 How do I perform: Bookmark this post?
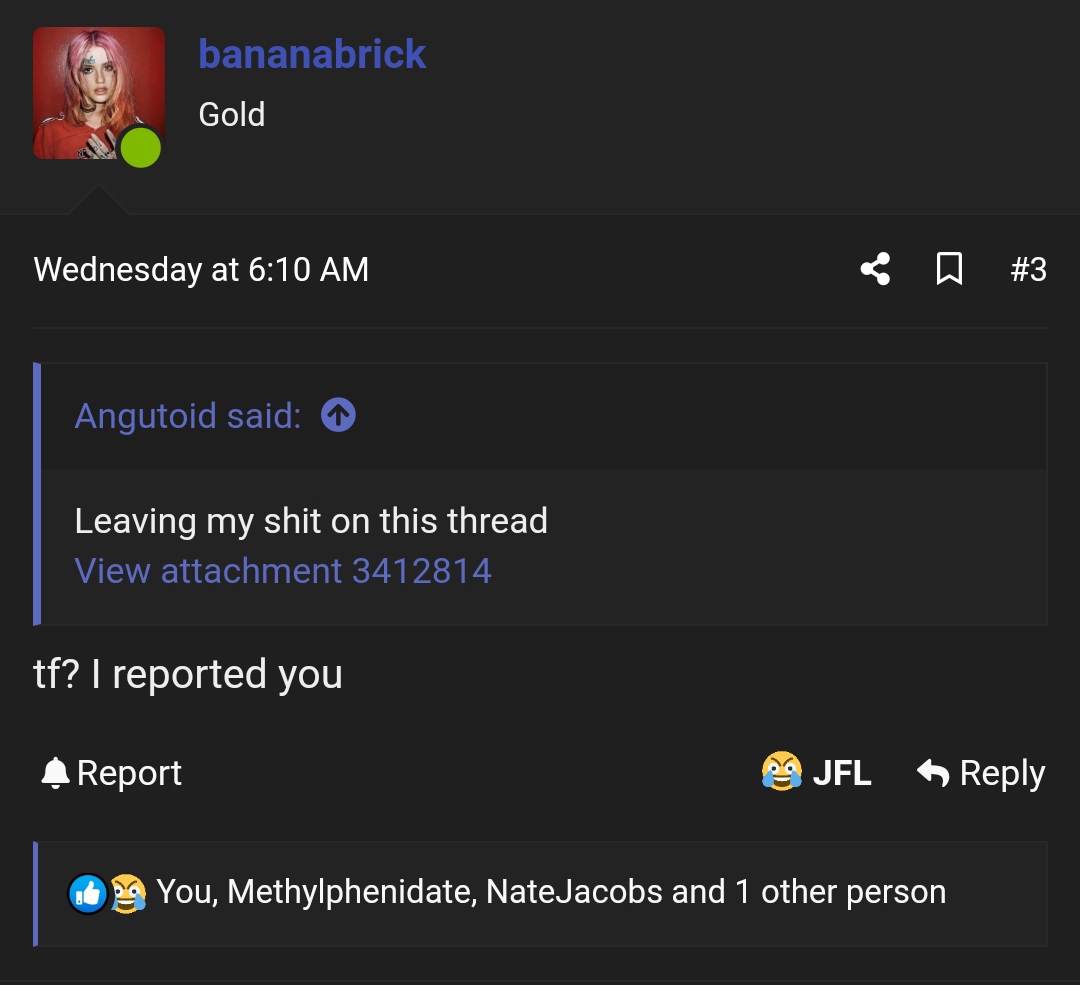(x=949, y=269)
